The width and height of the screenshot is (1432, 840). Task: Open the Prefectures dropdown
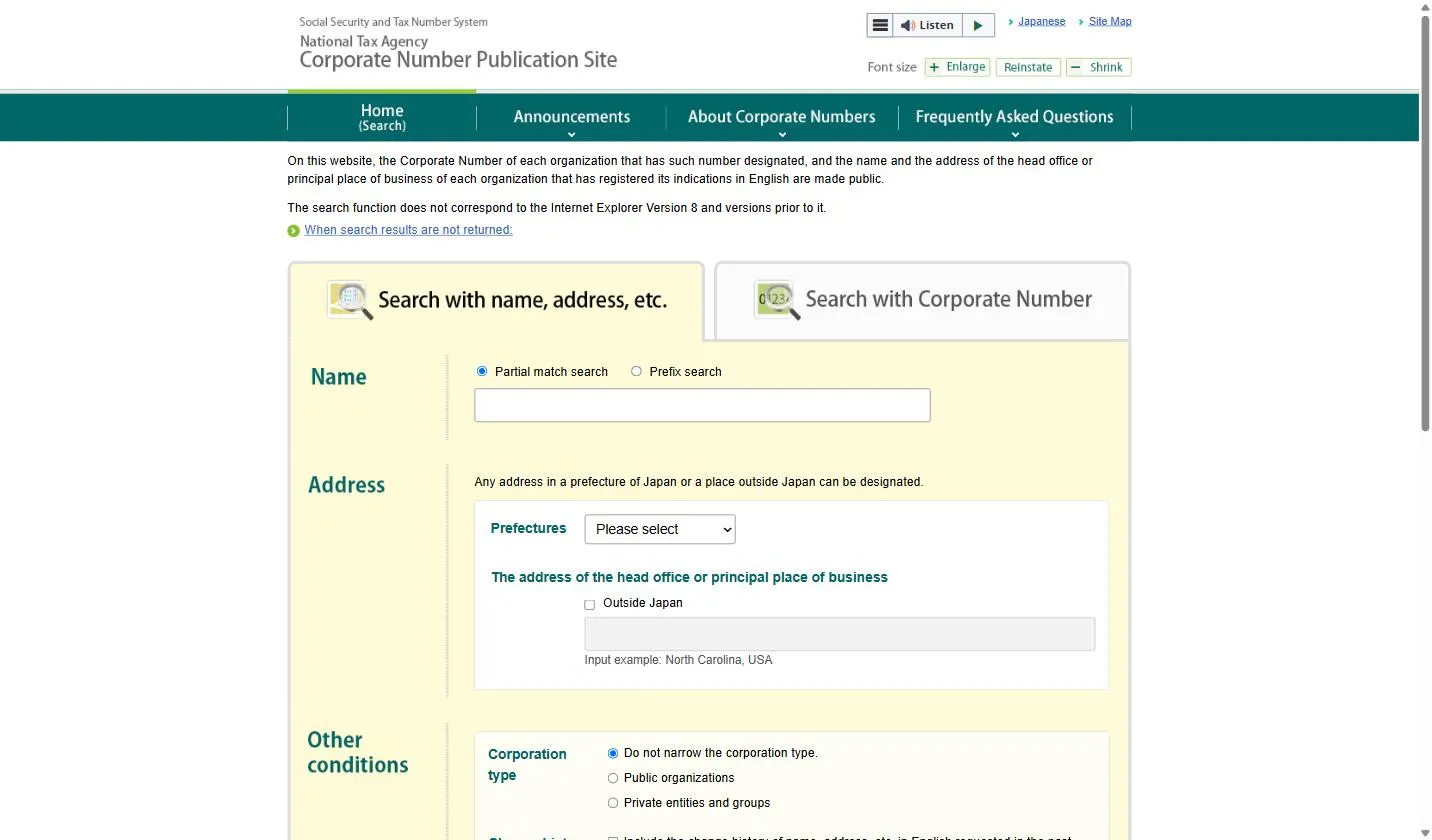pos(660,529)
